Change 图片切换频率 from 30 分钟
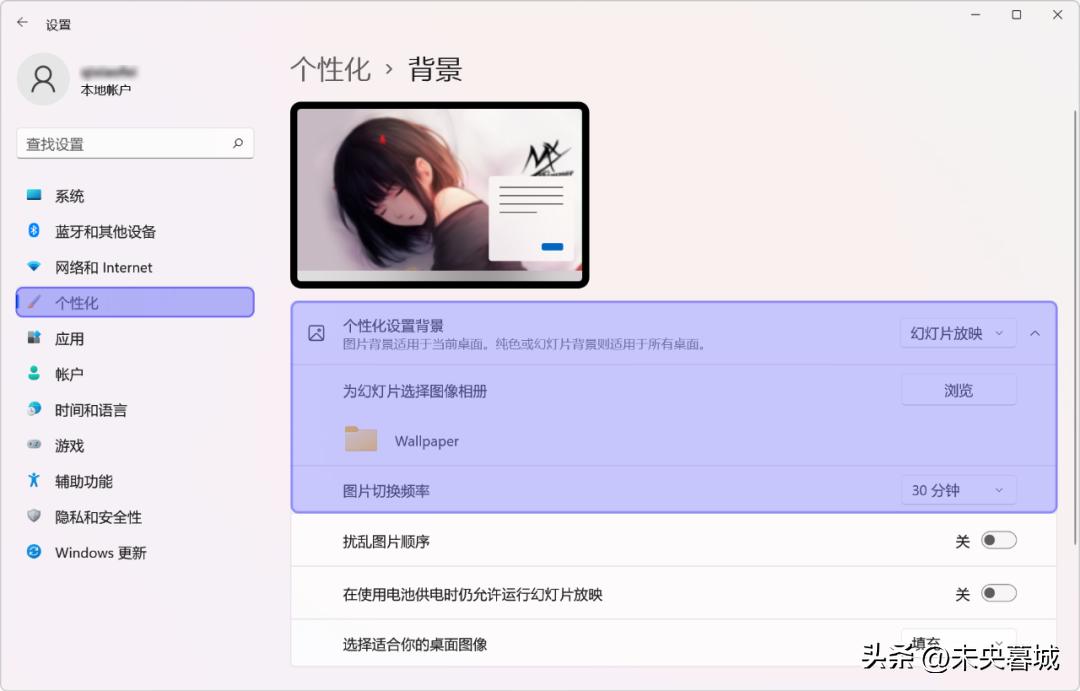Screen dimensions: 1080x691 pyautogui.click(x=957, y=490)
